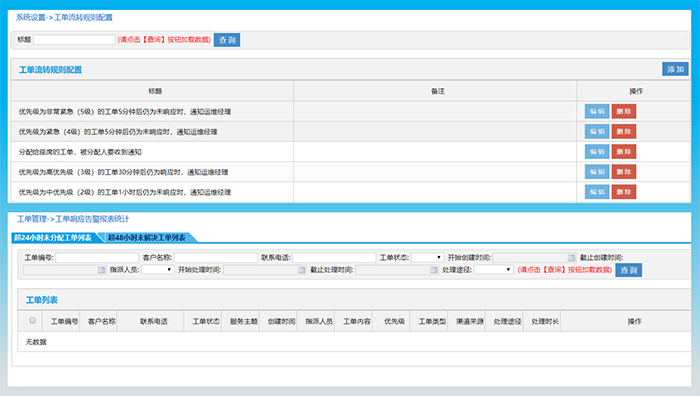
Task: Open calendar picker for 截止创建时间
Action: tap(101, 270)
